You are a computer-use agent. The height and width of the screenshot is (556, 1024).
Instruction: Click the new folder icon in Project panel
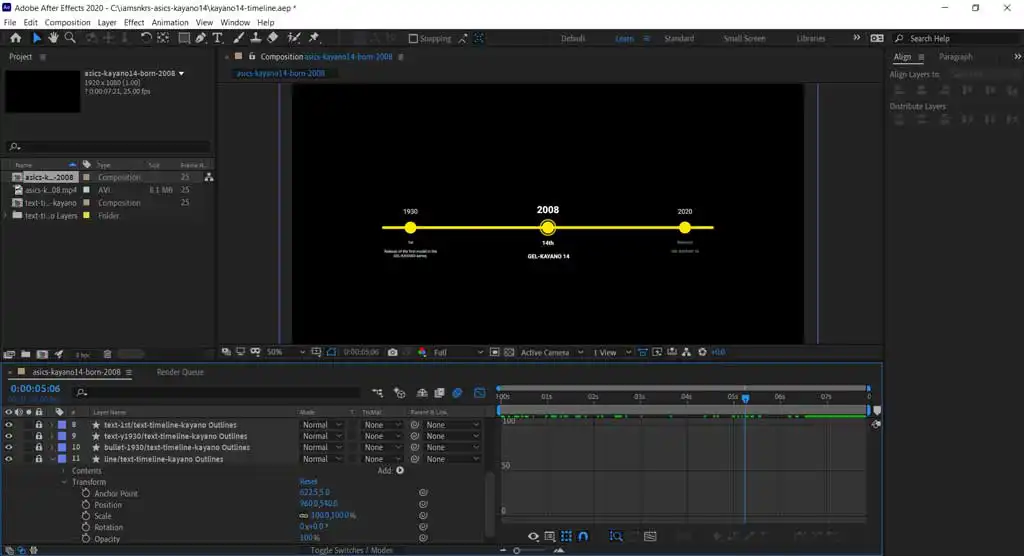click(x=25, y=354)
